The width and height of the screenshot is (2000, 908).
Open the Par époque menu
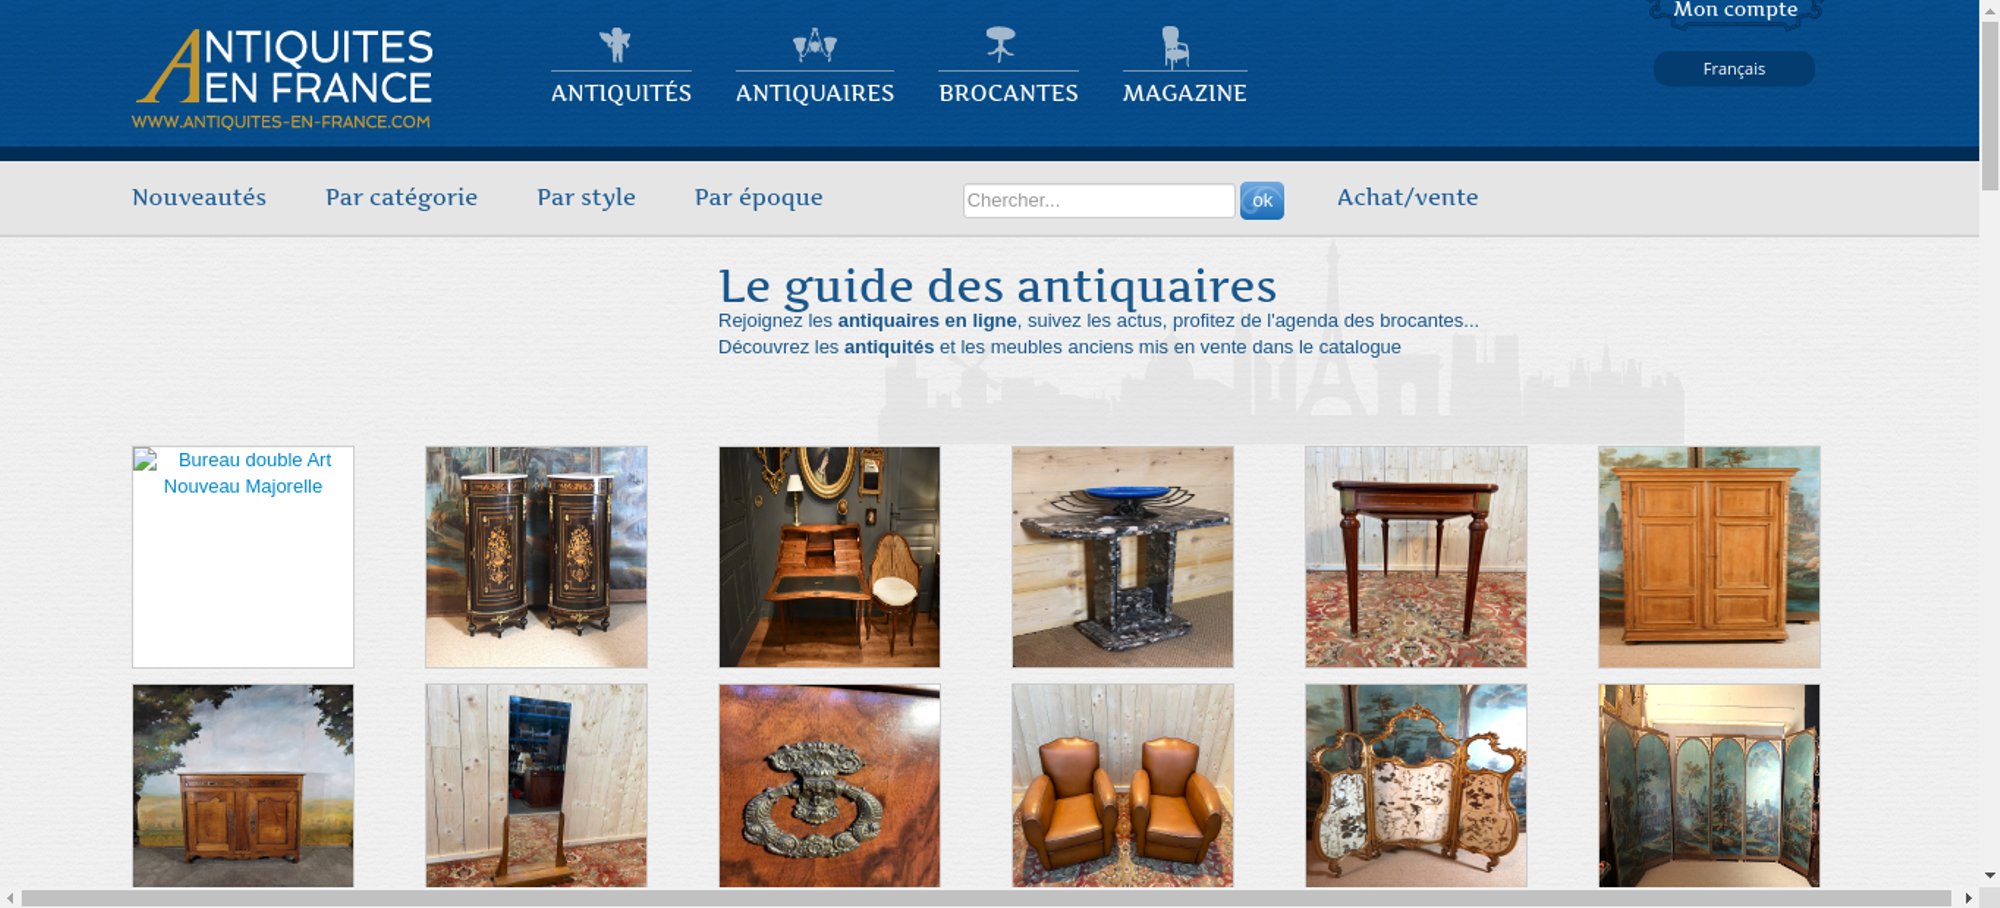tap(759, 197)
